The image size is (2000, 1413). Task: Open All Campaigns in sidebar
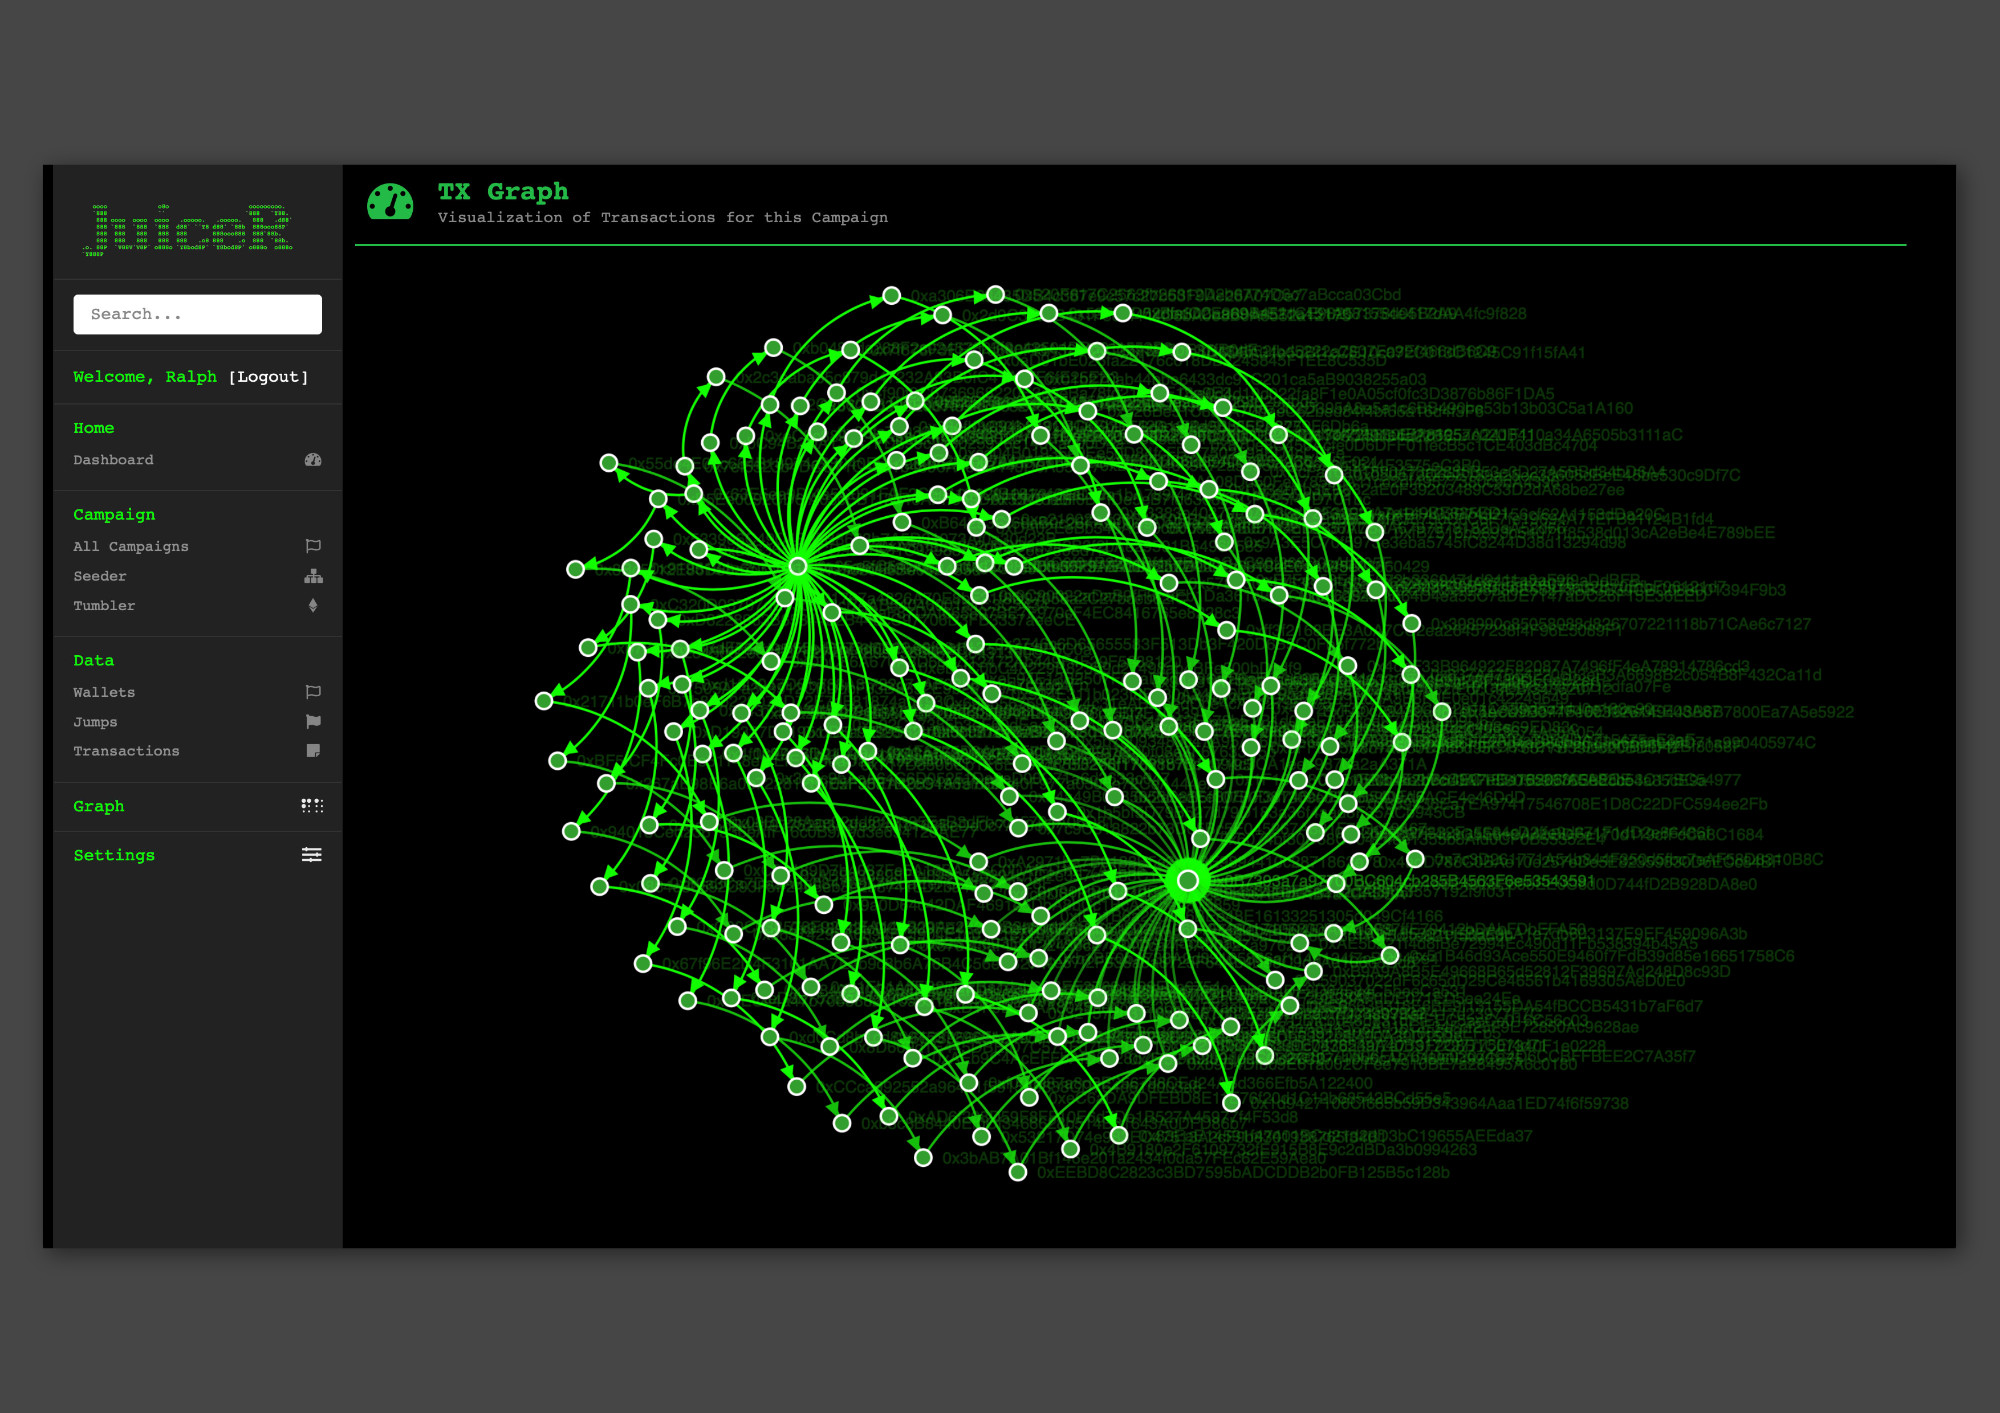(x=131, y=546)
